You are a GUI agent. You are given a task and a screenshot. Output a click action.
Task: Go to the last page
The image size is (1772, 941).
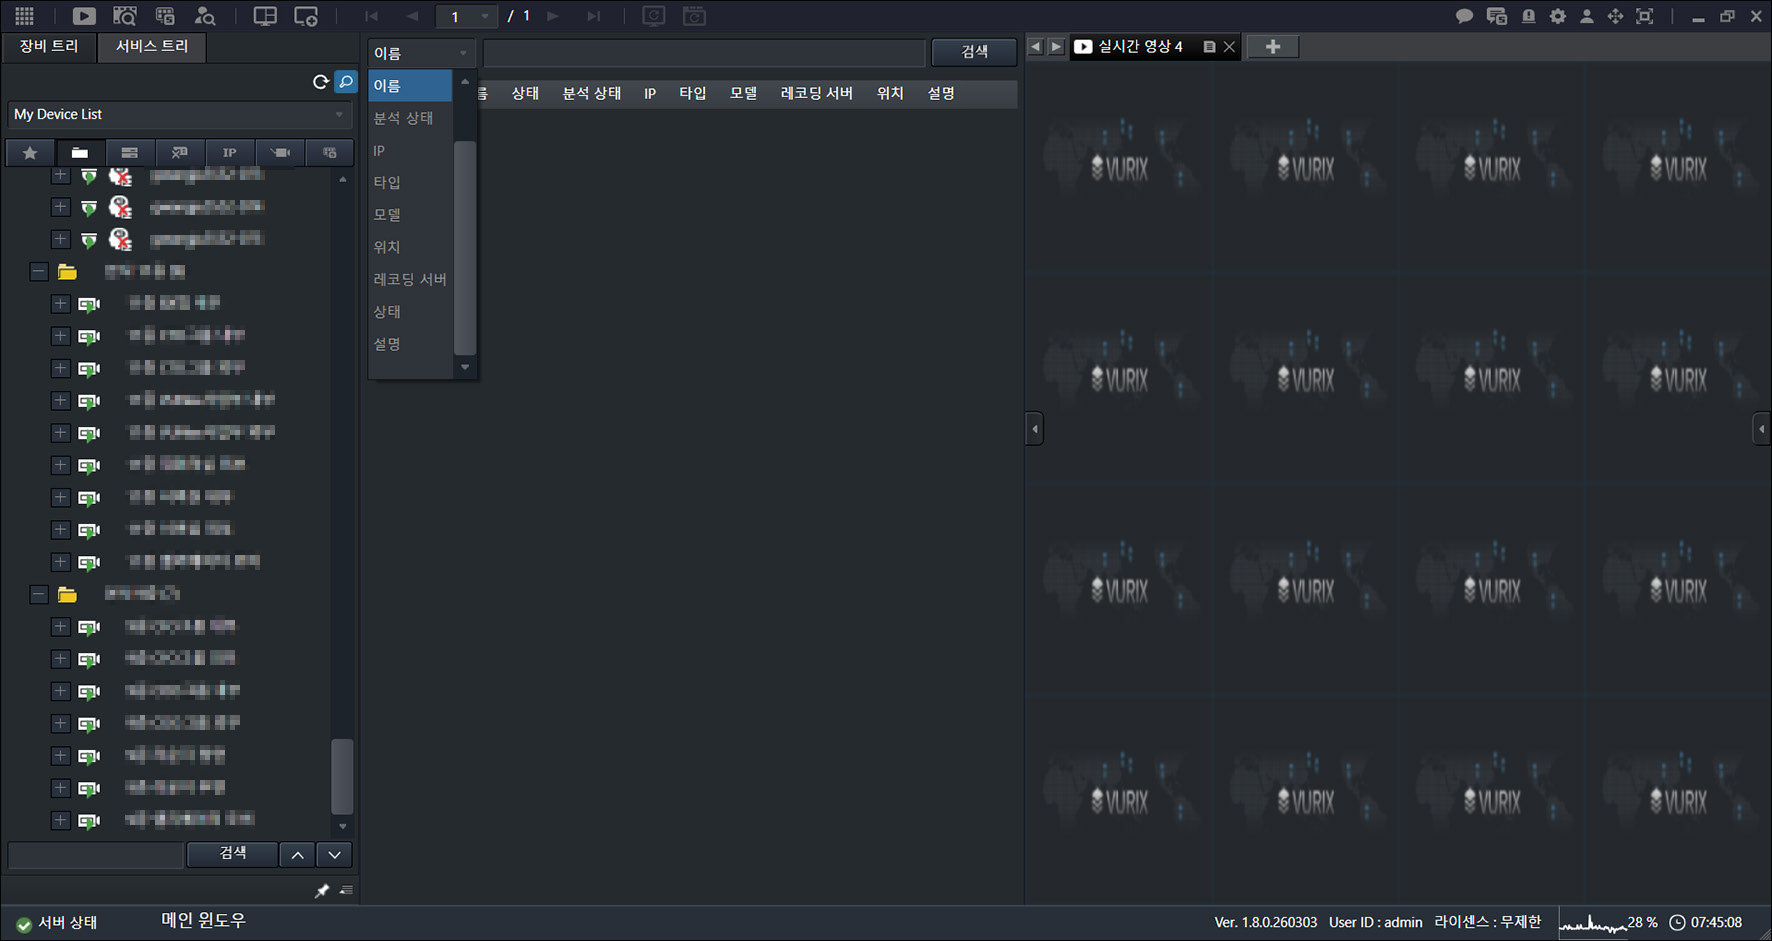tap(594, 16)
